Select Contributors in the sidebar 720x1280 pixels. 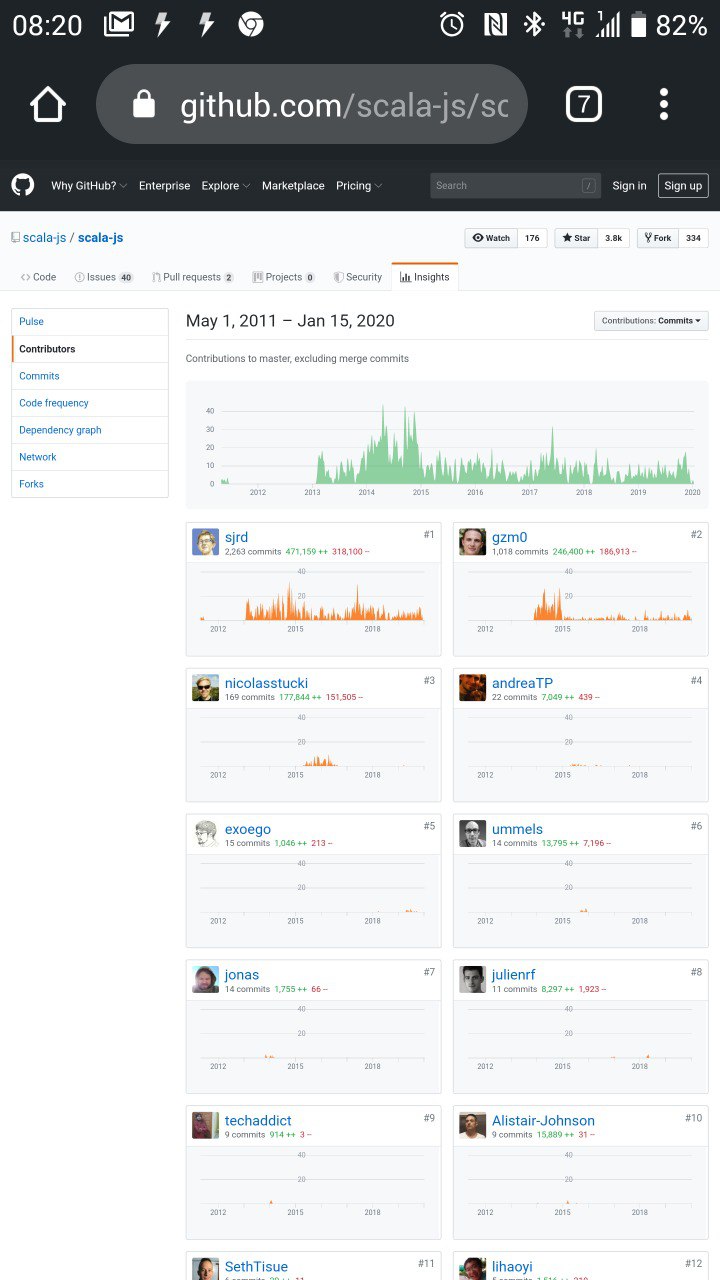point(90,349)
